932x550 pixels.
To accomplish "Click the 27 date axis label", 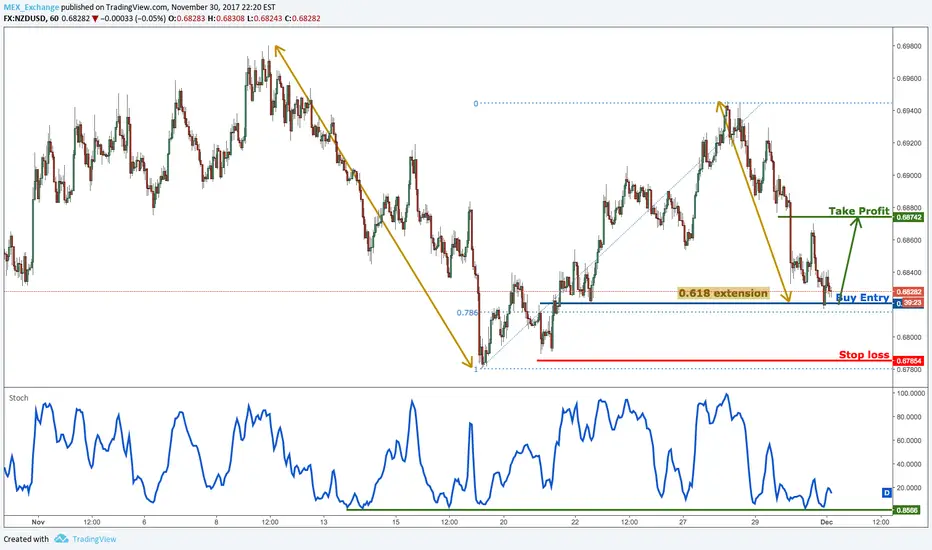I will point(682,522).
